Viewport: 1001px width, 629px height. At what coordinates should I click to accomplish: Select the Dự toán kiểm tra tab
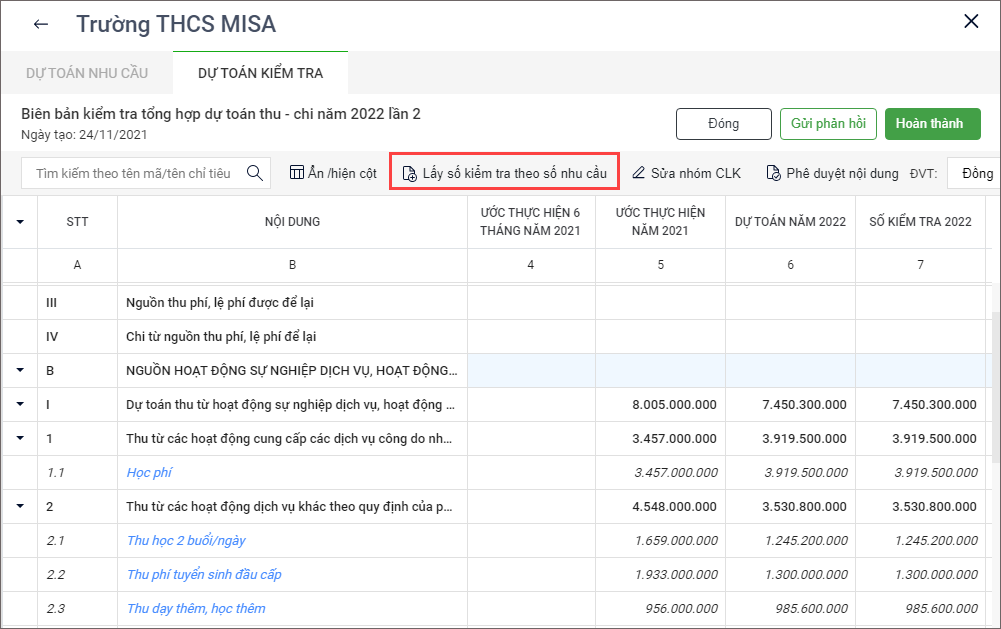(260, 74)
